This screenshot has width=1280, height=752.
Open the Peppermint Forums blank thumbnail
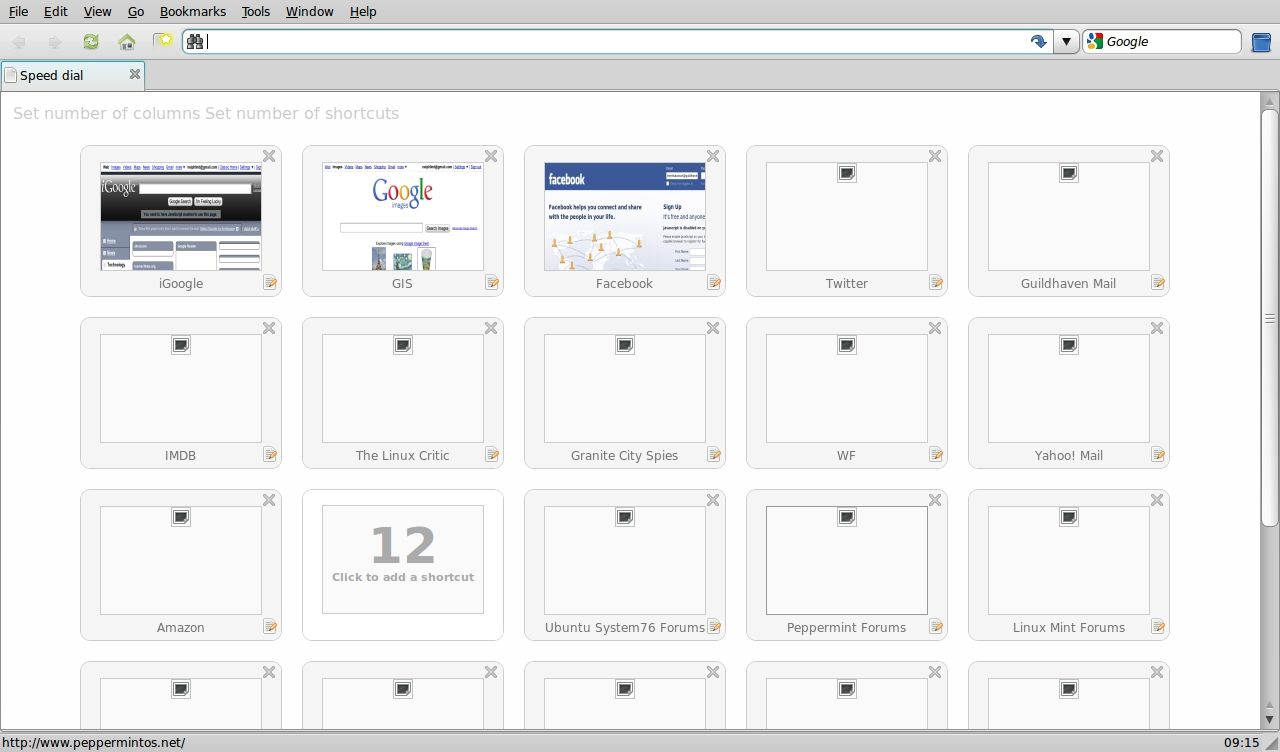tap(847, 560)
